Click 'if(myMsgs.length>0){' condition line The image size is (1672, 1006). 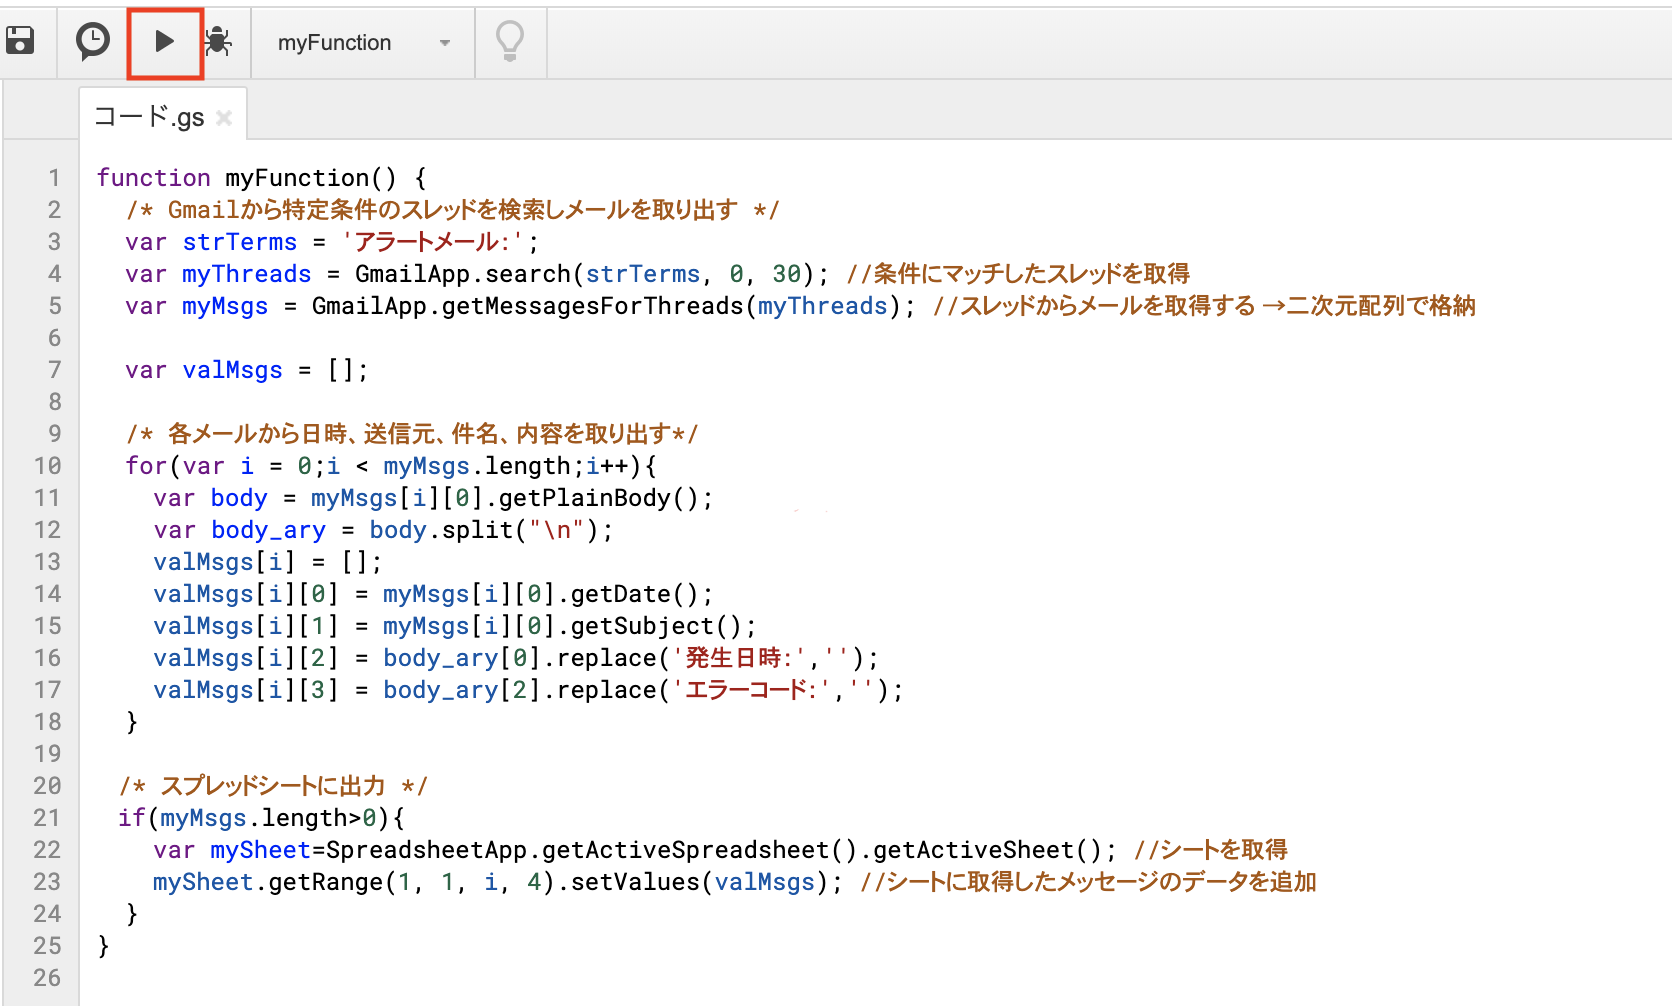261,818
